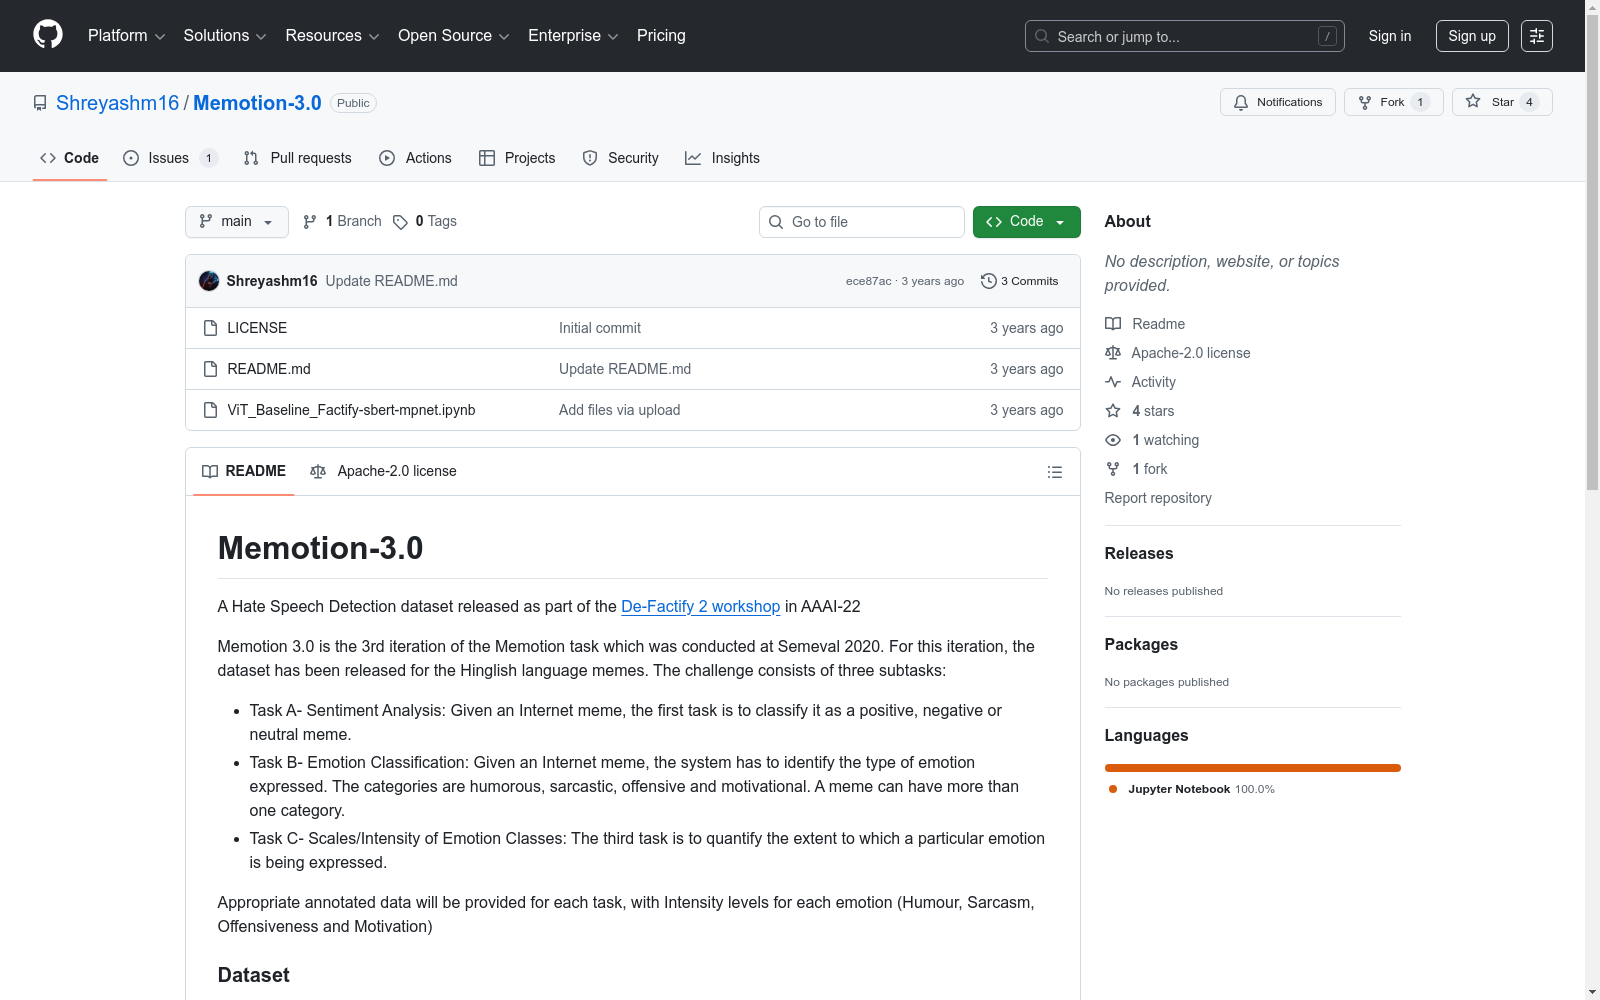
Task: Click the Go to file search field
Action: (x=862, y=222)
